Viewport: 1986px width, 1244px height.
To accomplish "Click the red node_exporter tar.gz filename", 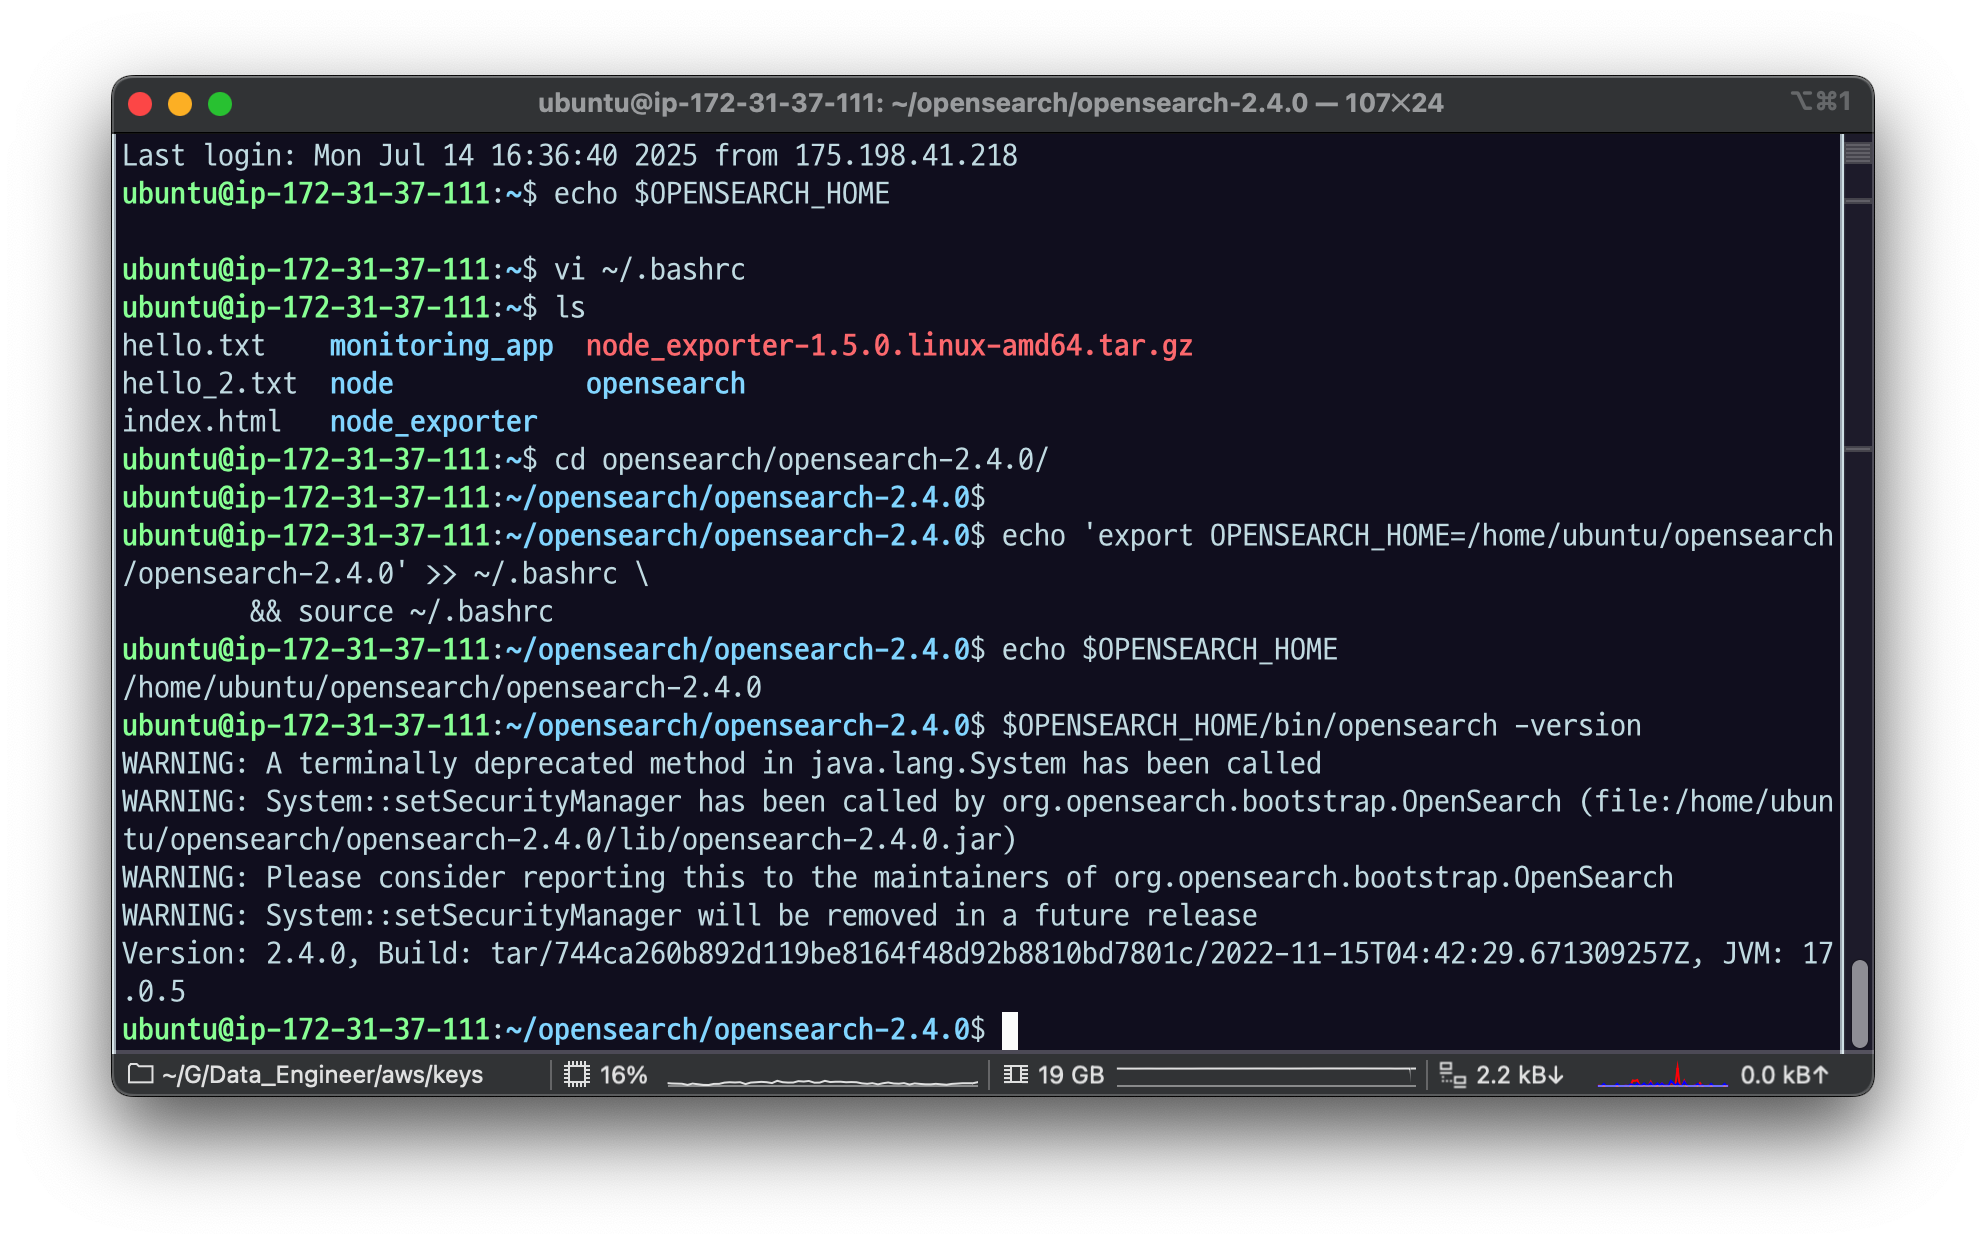I will click(888, 346).
